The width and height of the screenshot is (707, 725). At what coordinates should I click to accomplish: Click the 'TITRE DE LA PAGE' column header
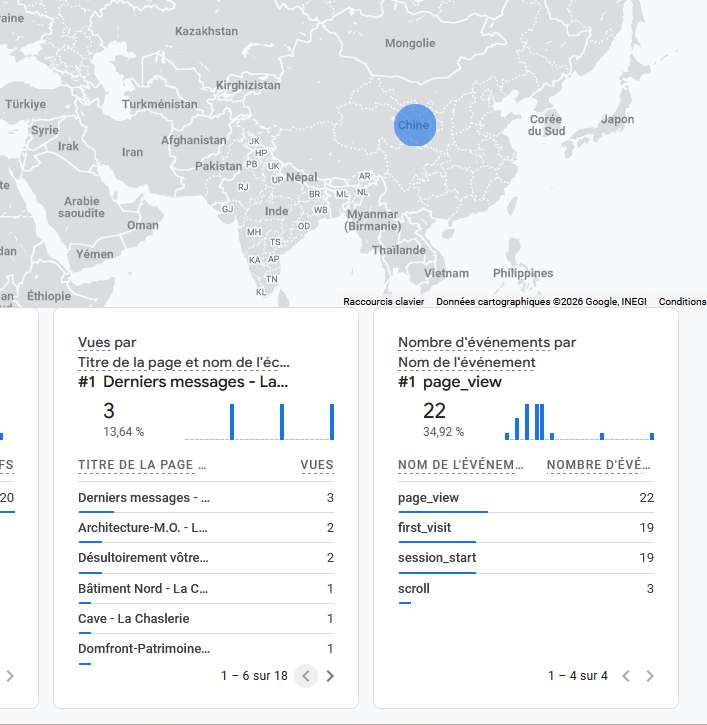142,465
